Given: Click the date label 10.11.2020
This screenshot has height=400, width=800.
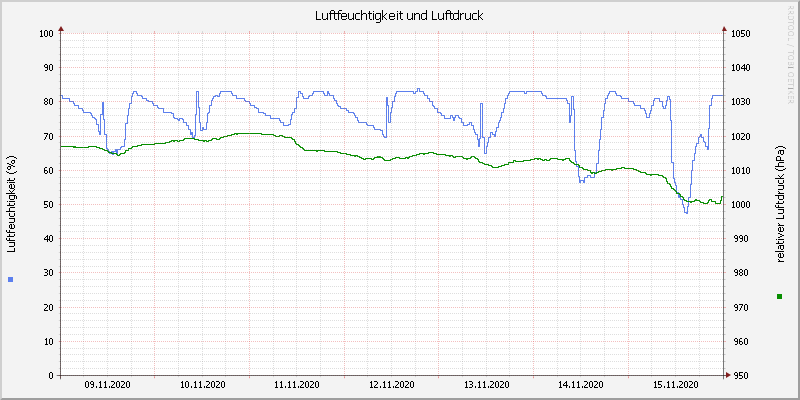Looking at the screenshot, I should point(202,384).
